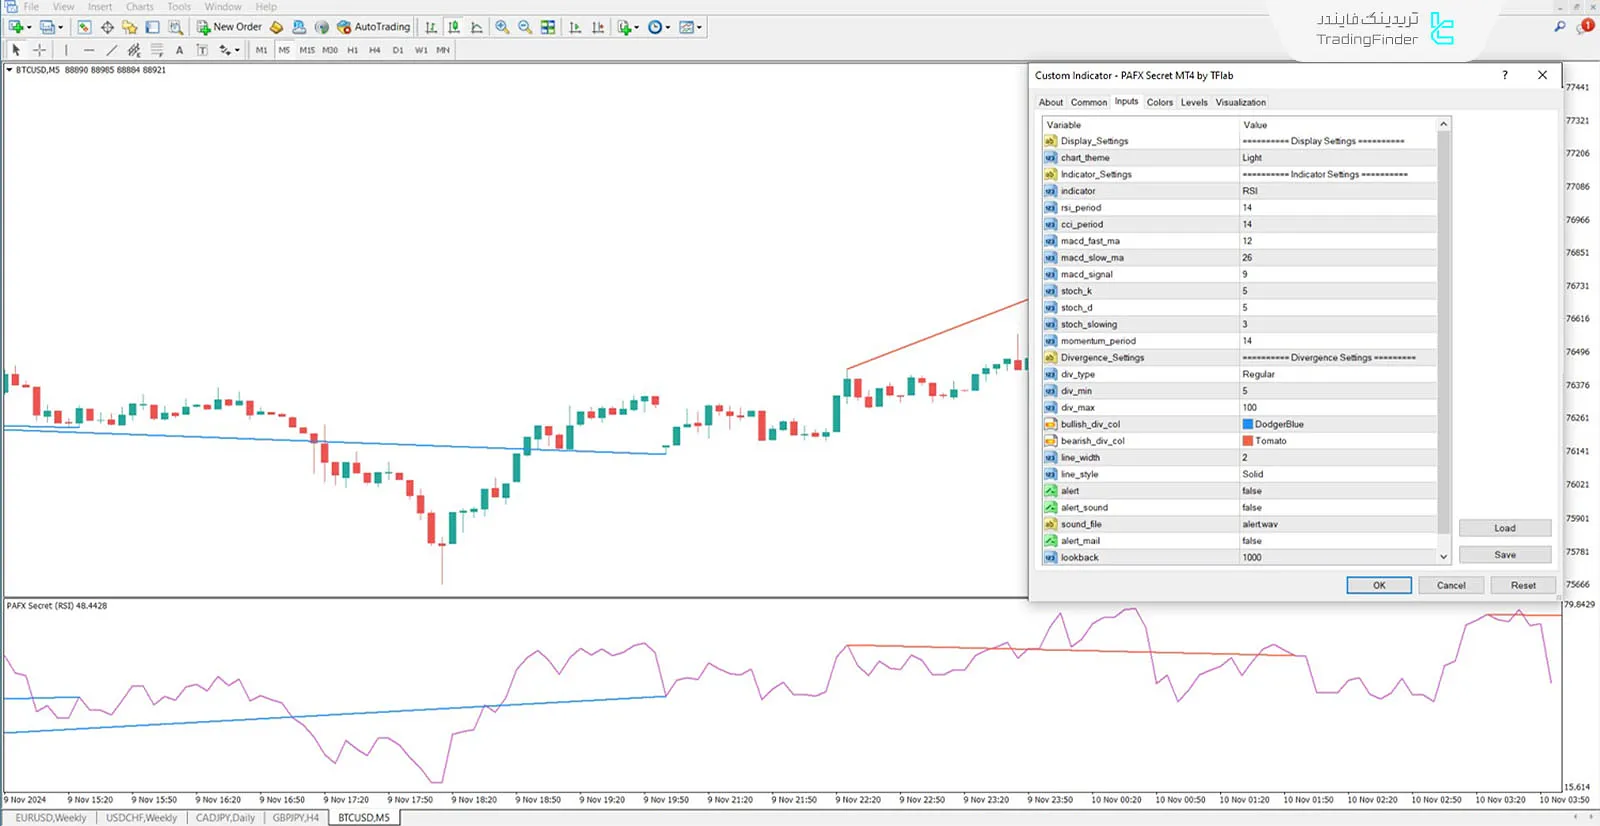The image size is (1600, 826).
Task: Select the Crosshair cursor tool
Action: (40, 50)
